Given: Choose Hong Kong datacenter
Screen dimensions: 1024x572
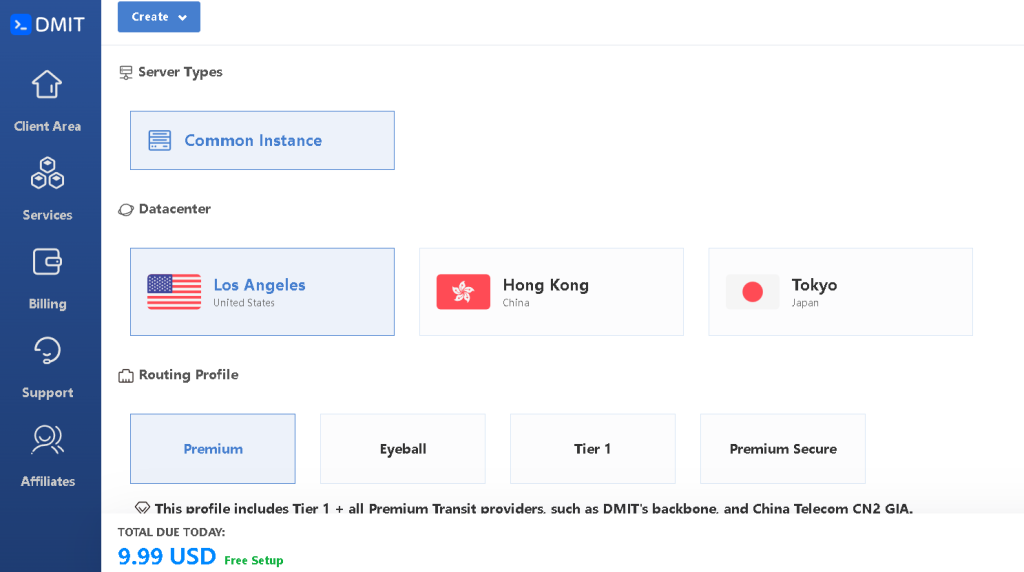Looking at the screenshot, I should (x=551, y=292).
